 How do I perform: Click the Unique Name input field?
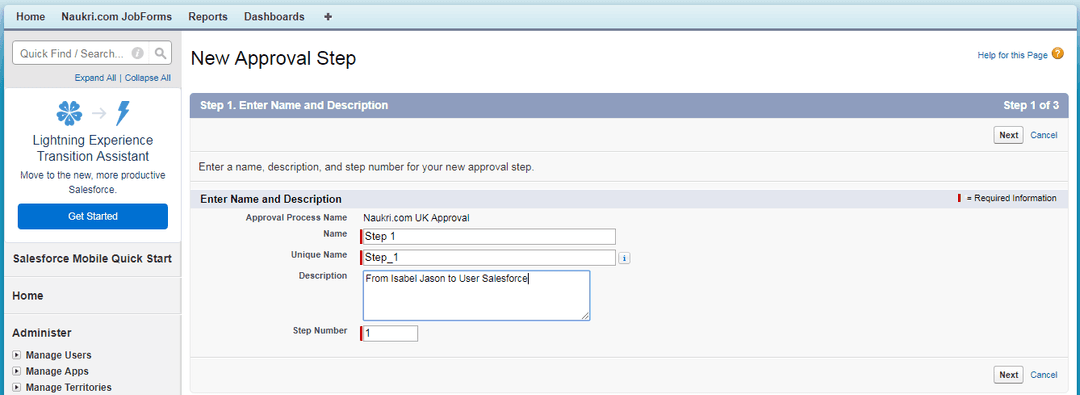pos(488,258)
